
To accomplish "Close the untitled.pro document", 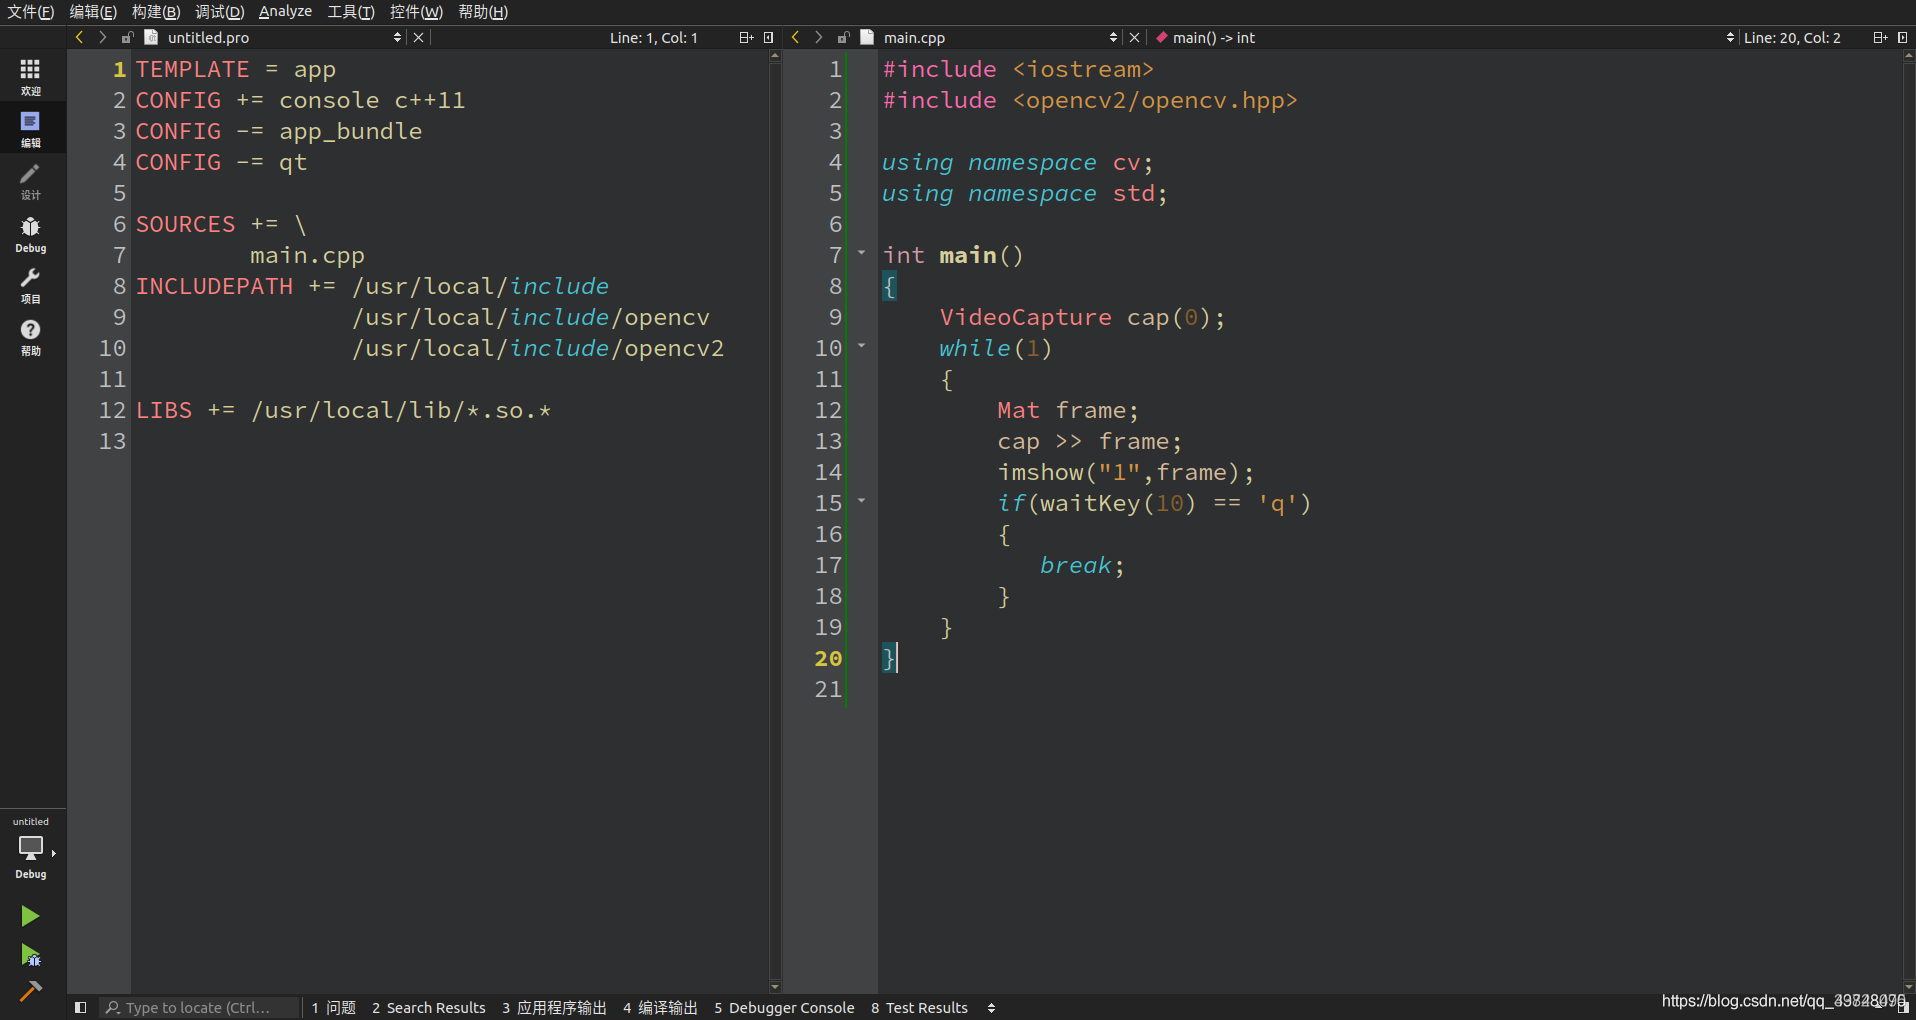I will 419,37.
